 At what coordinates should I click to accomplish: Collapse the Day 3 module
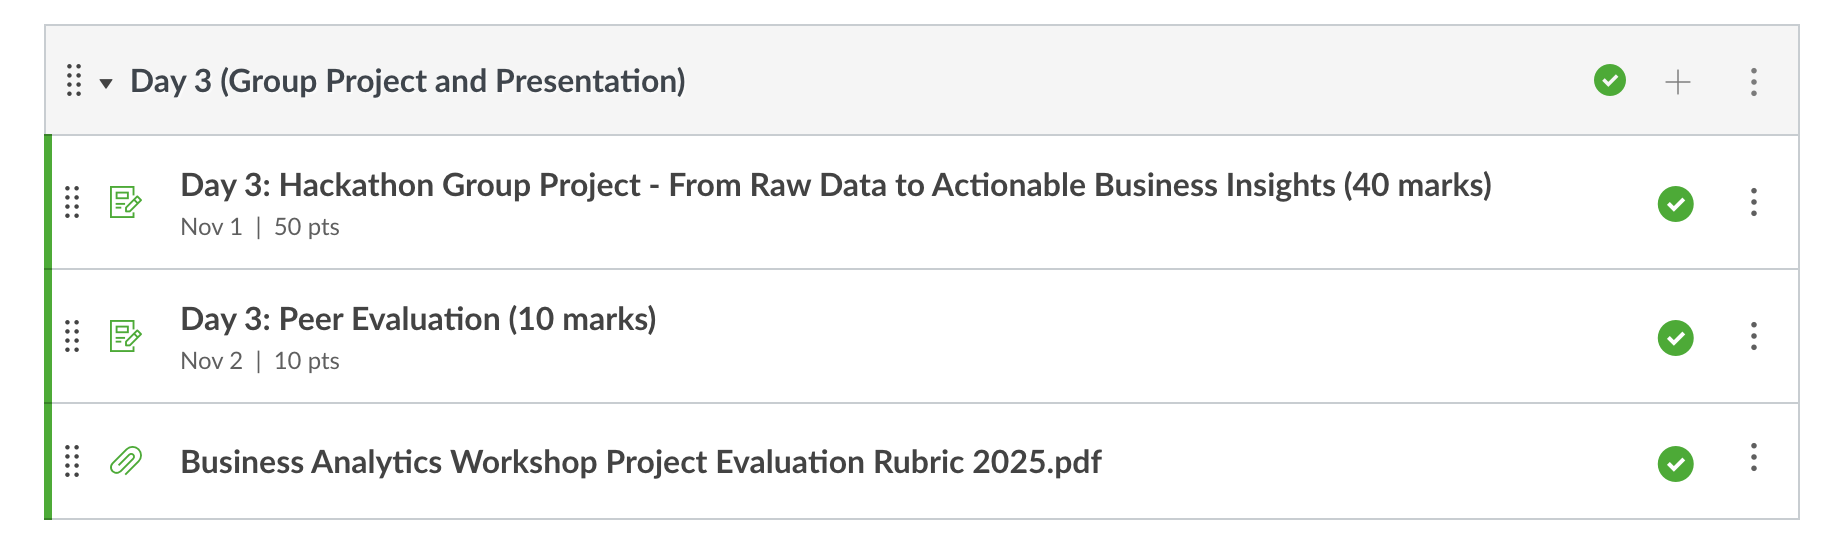pos(106,83)
